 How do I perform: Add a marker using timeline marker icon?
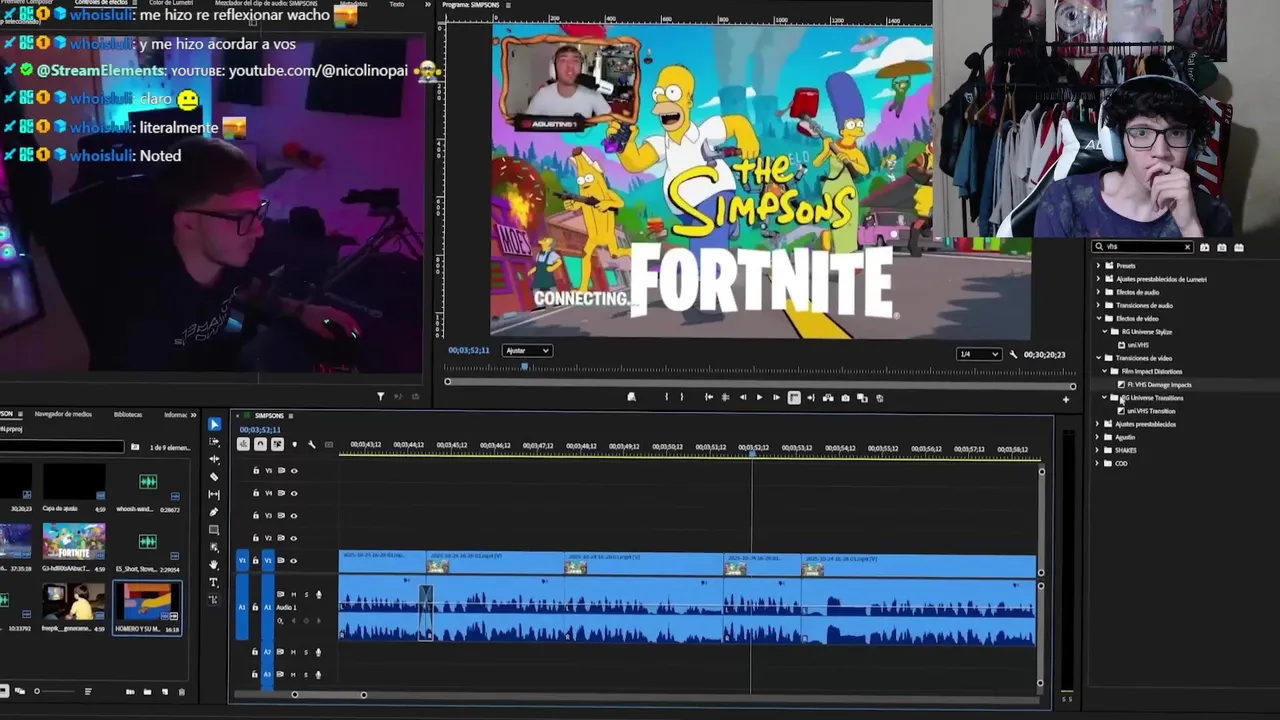point(294,444)
